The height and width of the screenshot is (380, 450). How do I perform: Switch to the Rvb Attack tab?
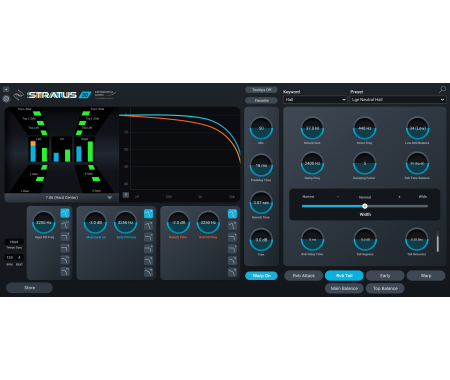304,276
